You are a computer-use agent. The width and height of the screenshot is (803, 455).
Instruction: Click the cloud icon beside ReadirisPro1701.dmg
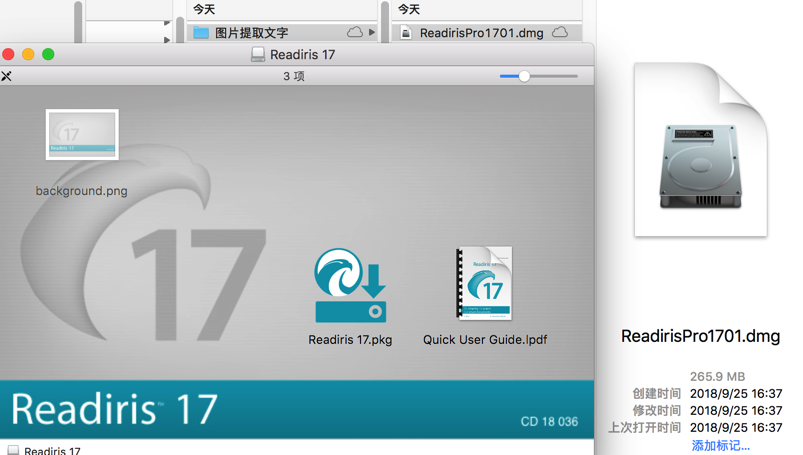(560, 32)
